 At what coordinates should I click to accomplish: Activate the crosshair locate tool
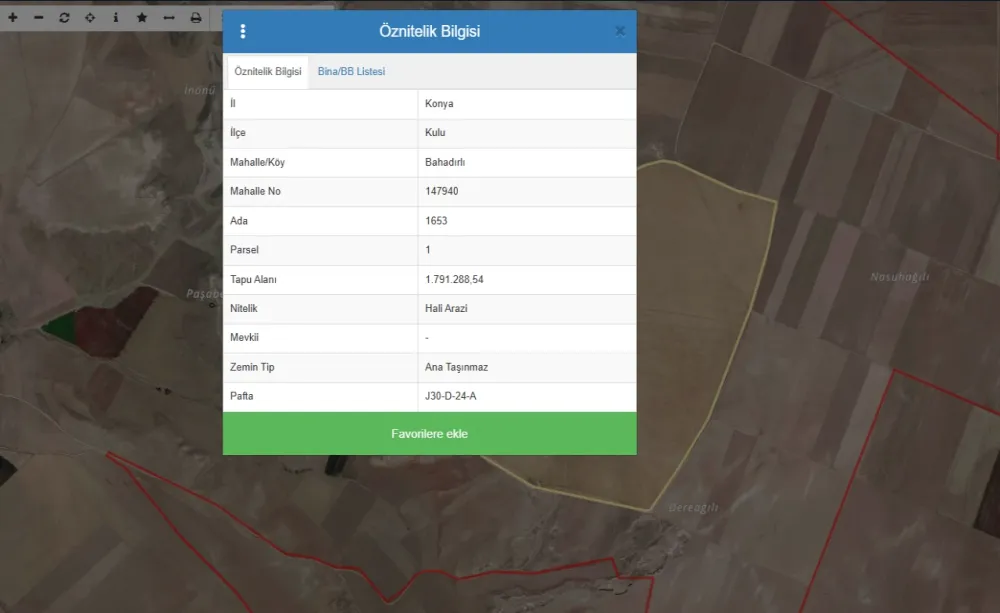coord(90,18)
